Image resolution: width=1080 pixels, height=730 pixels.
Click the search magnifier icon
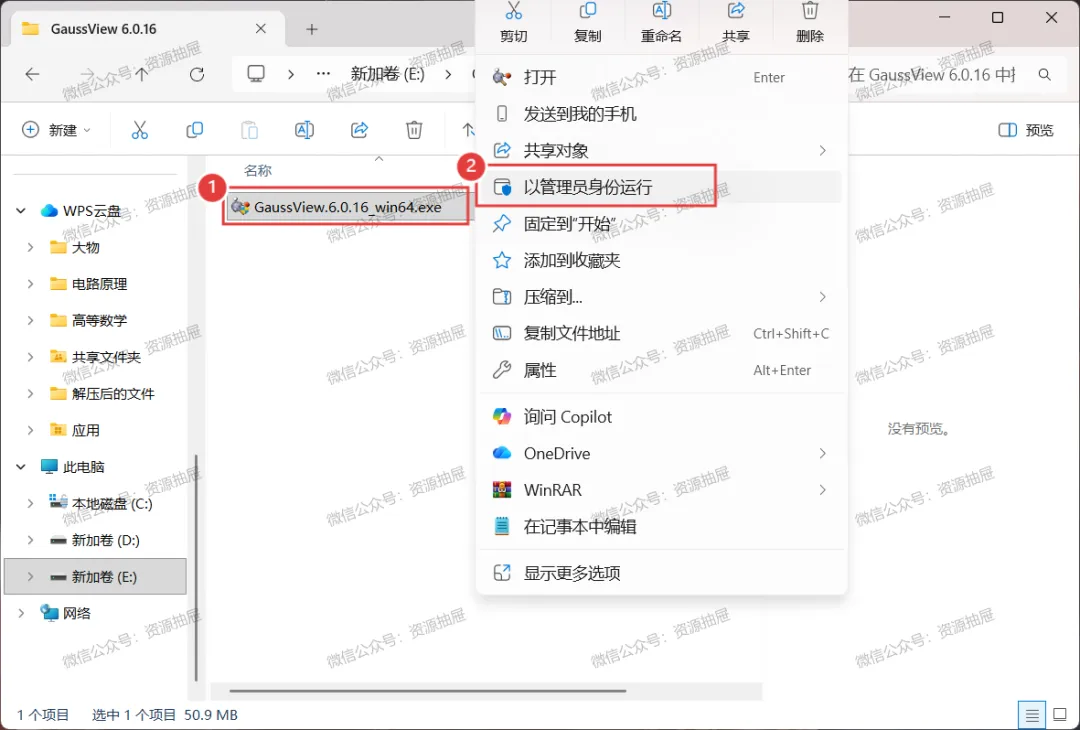1044,74
